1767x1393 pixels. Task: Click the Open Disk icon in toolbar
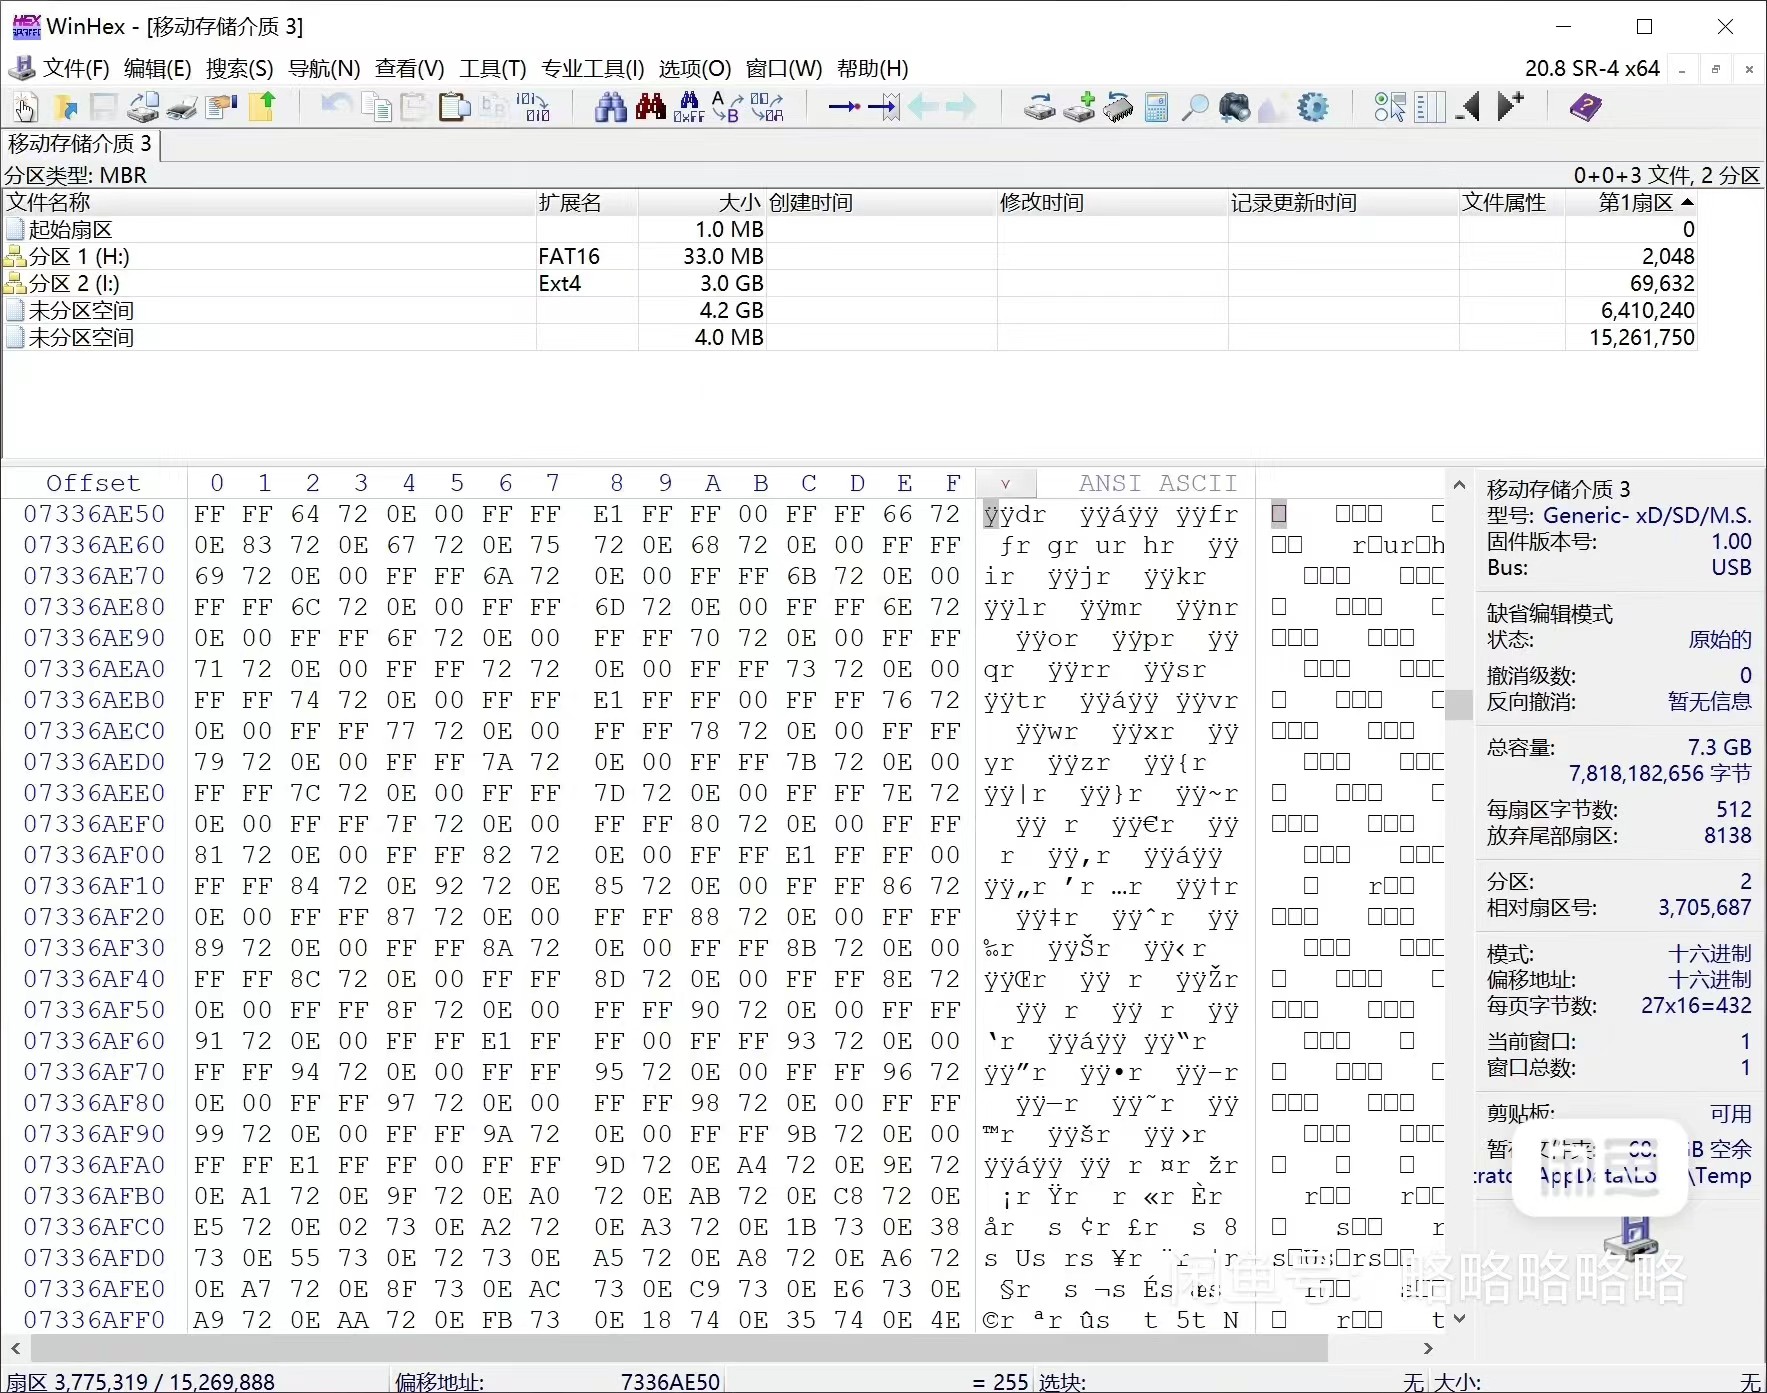tap(1039, 107)
